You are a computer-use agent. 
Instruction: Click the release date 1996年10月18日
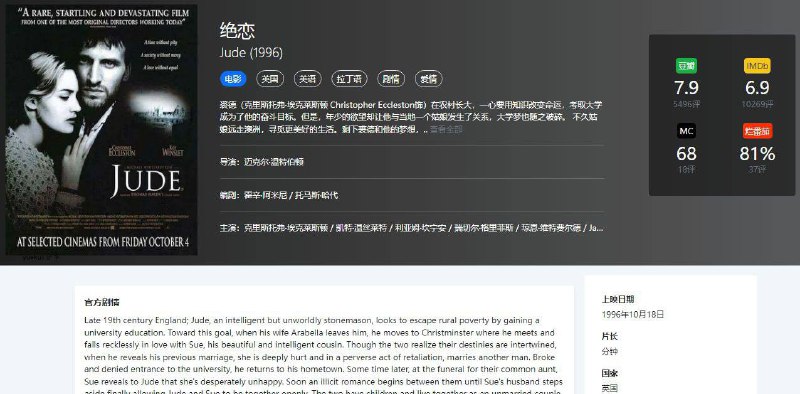pyautogui.click(x=633, y=314)
